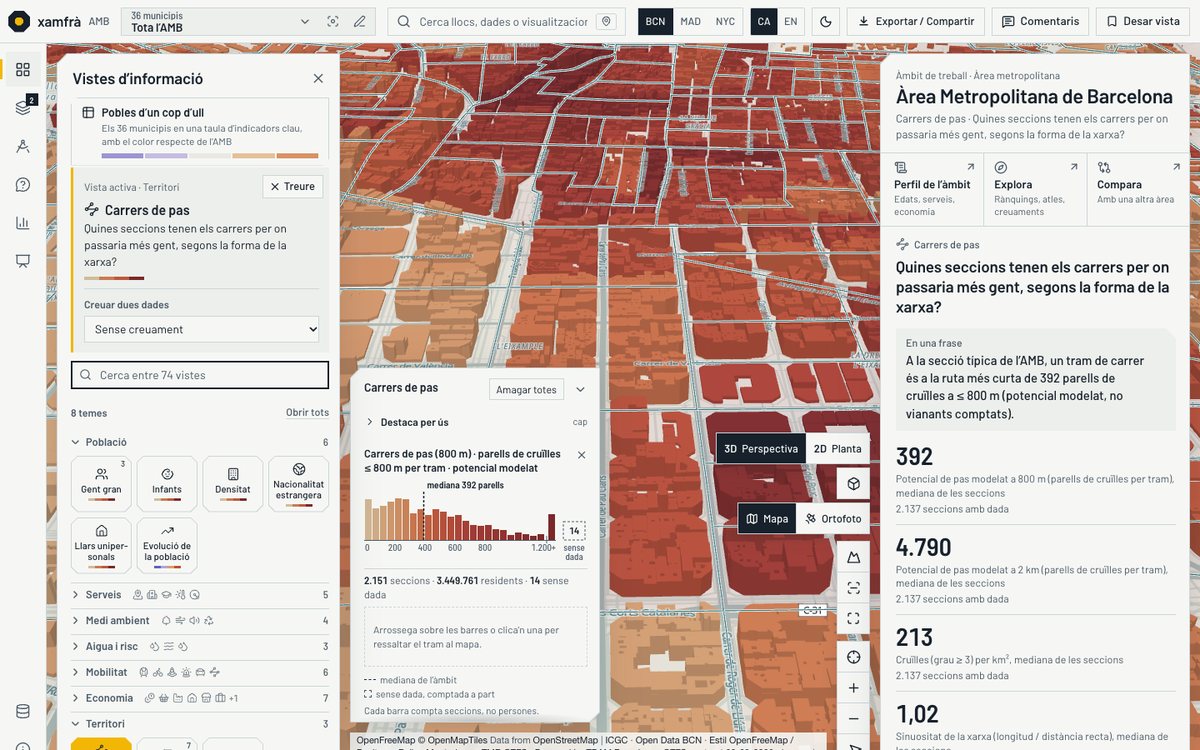Viewport: 1200px width, 750px height.
Task: Click the Exportar / Compartir button
Action: coord(915,21)
